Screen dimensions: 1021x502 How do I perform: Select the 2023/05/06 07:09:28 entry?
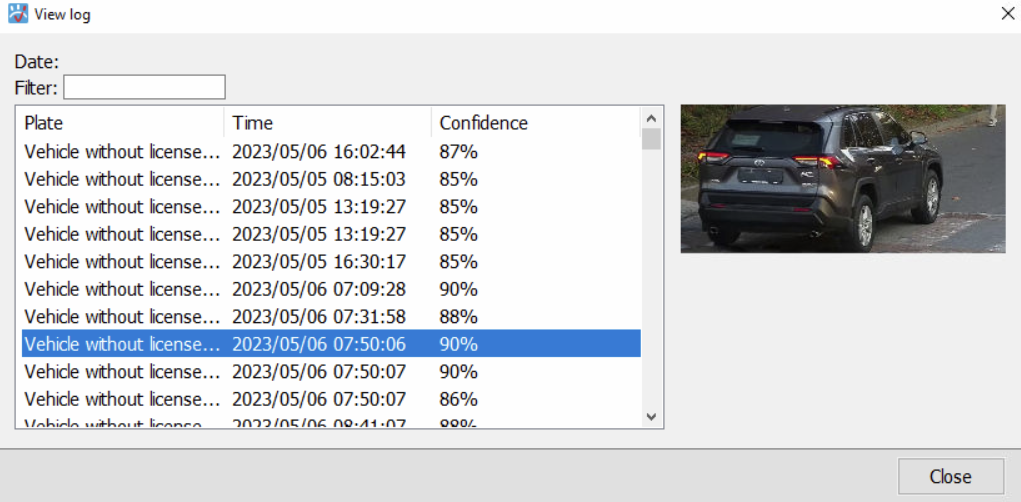tap(331, 289)
